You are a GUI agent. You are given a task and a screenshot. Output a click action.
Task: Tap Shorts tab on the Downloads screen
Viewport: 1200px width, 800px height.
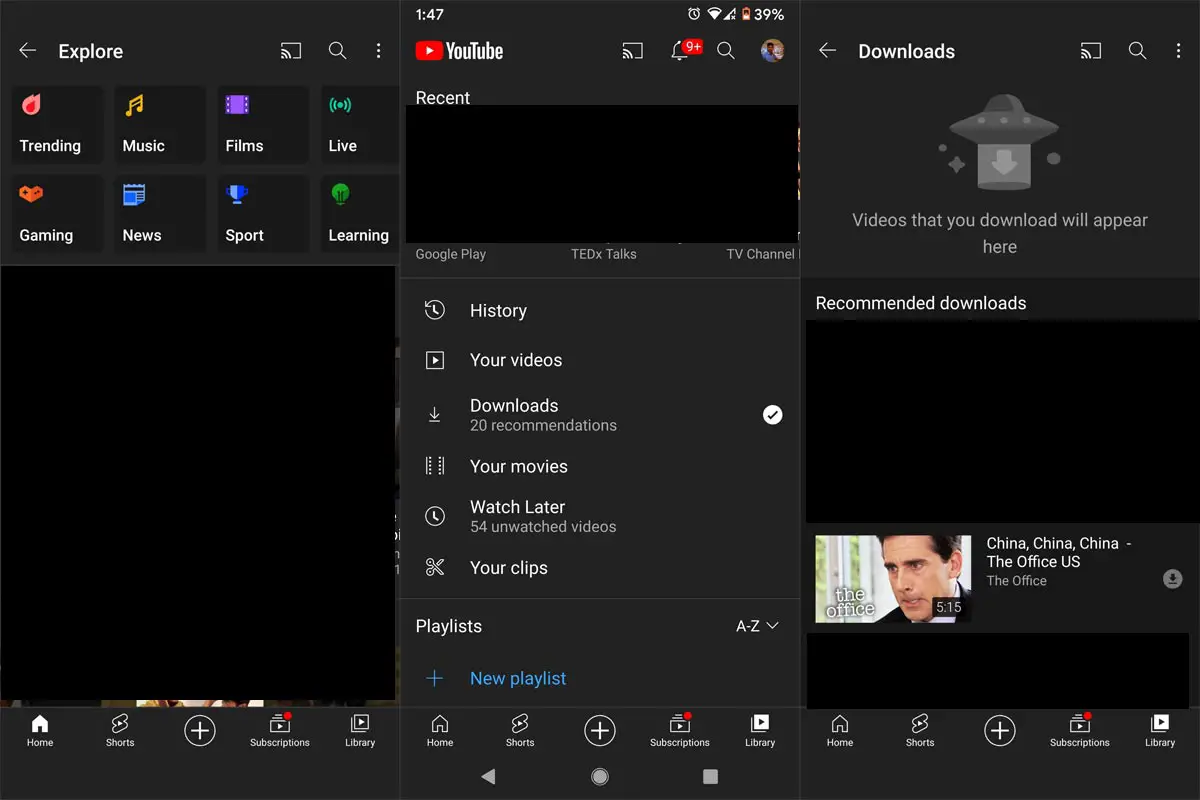pyautogui.click(x=920, y=731)
